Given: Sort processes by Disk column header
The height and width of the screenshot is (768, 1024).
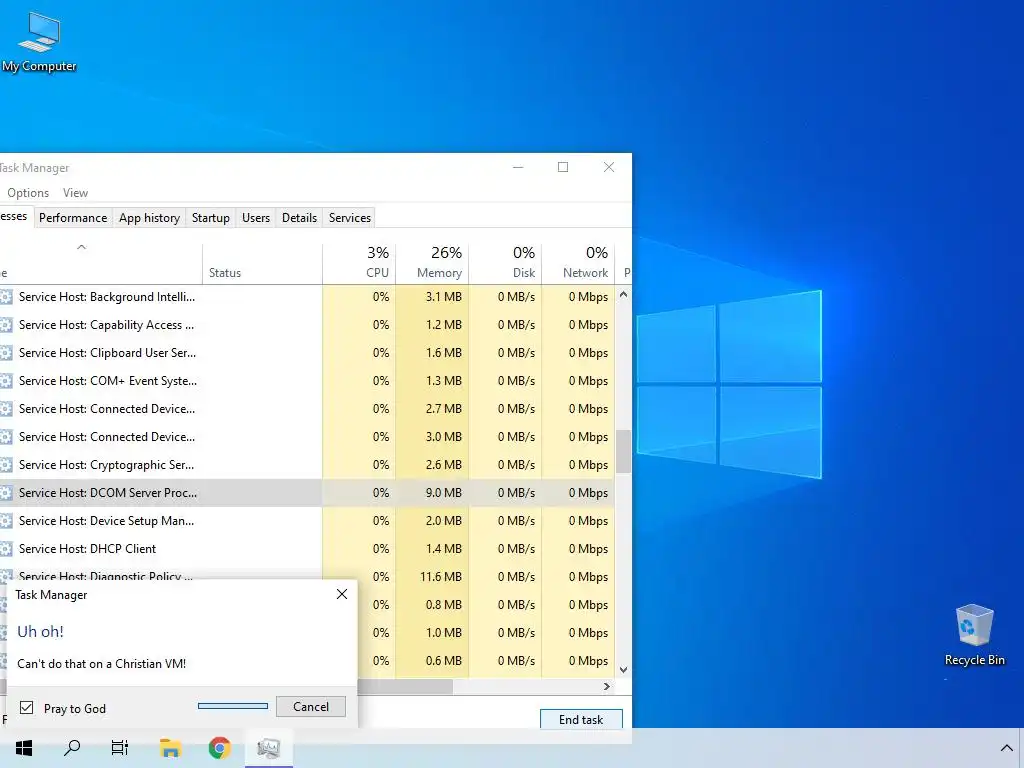Looking at the screenshot, I should [x=505, y=263].
